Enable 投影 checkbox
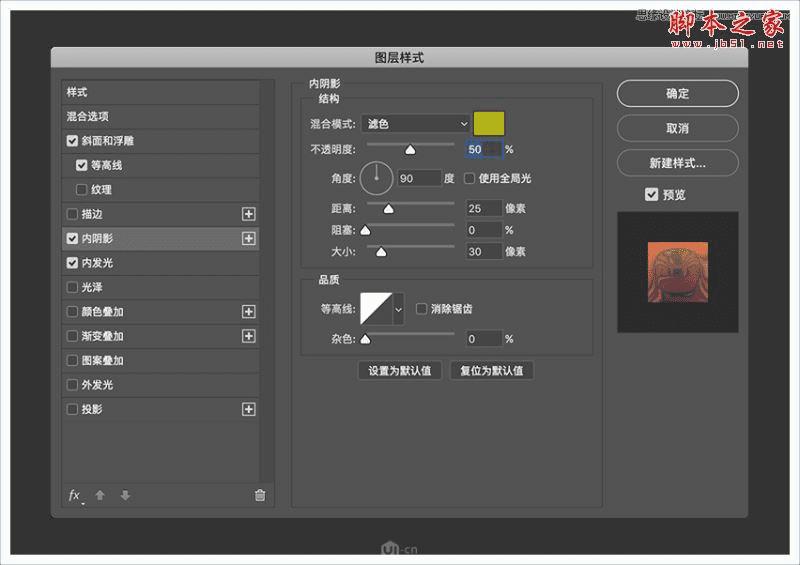 [72, 409]
